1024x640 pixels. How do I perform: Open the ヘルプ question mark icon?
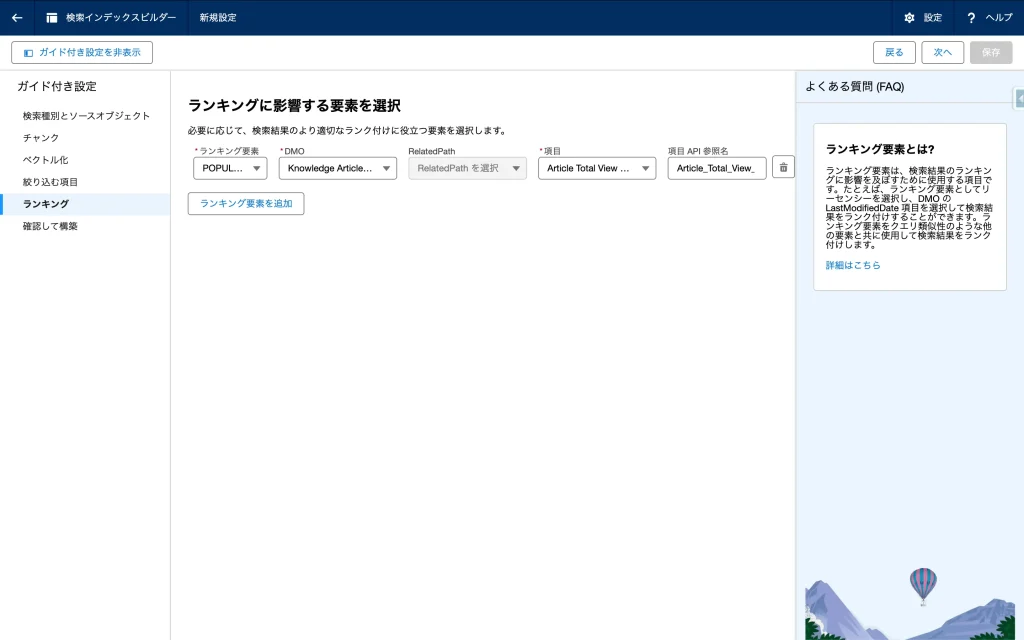(x=971, y=18)
